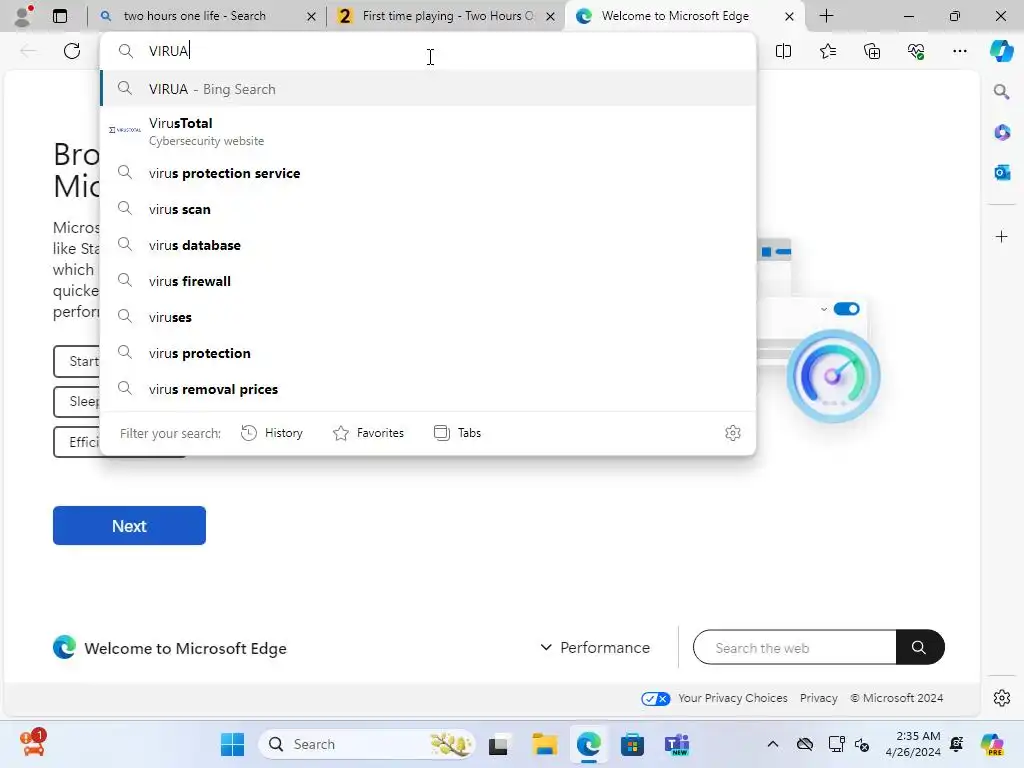Filter search by History

coord(272,433)
